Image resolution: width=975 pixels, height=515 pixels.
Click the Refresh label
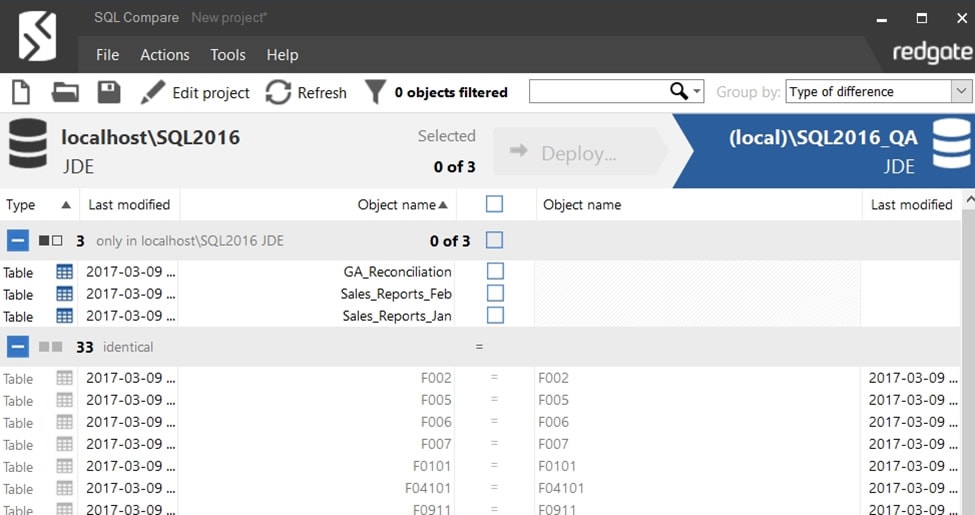click(x=322, y=93)
